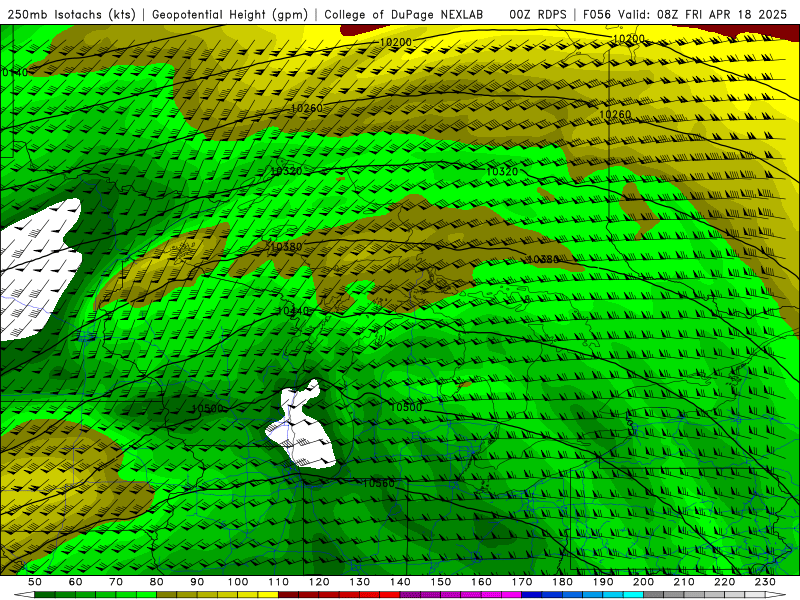
Task: Click the bright yellow swatch ending at 110
Action: click(268, 595)
